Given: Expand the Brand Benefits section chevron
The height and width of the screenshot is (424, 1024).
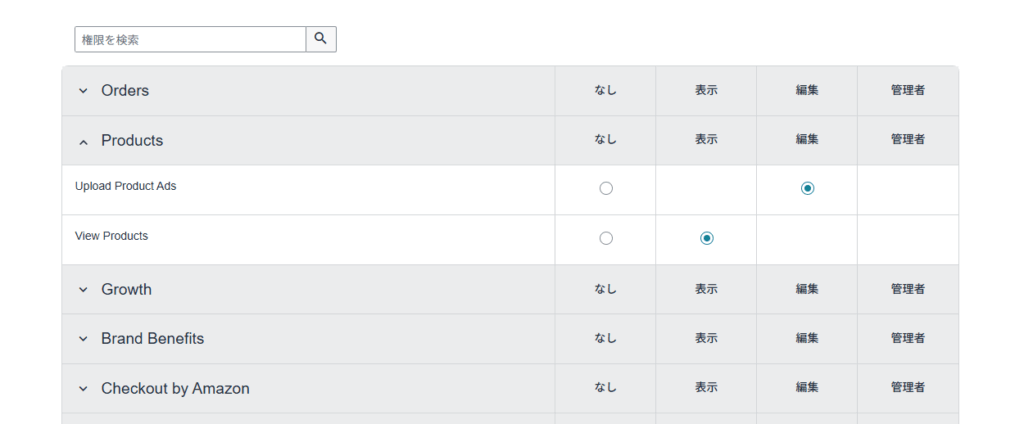Looking at the screenshot, I should pyautogui.click(x=83, y=339).
